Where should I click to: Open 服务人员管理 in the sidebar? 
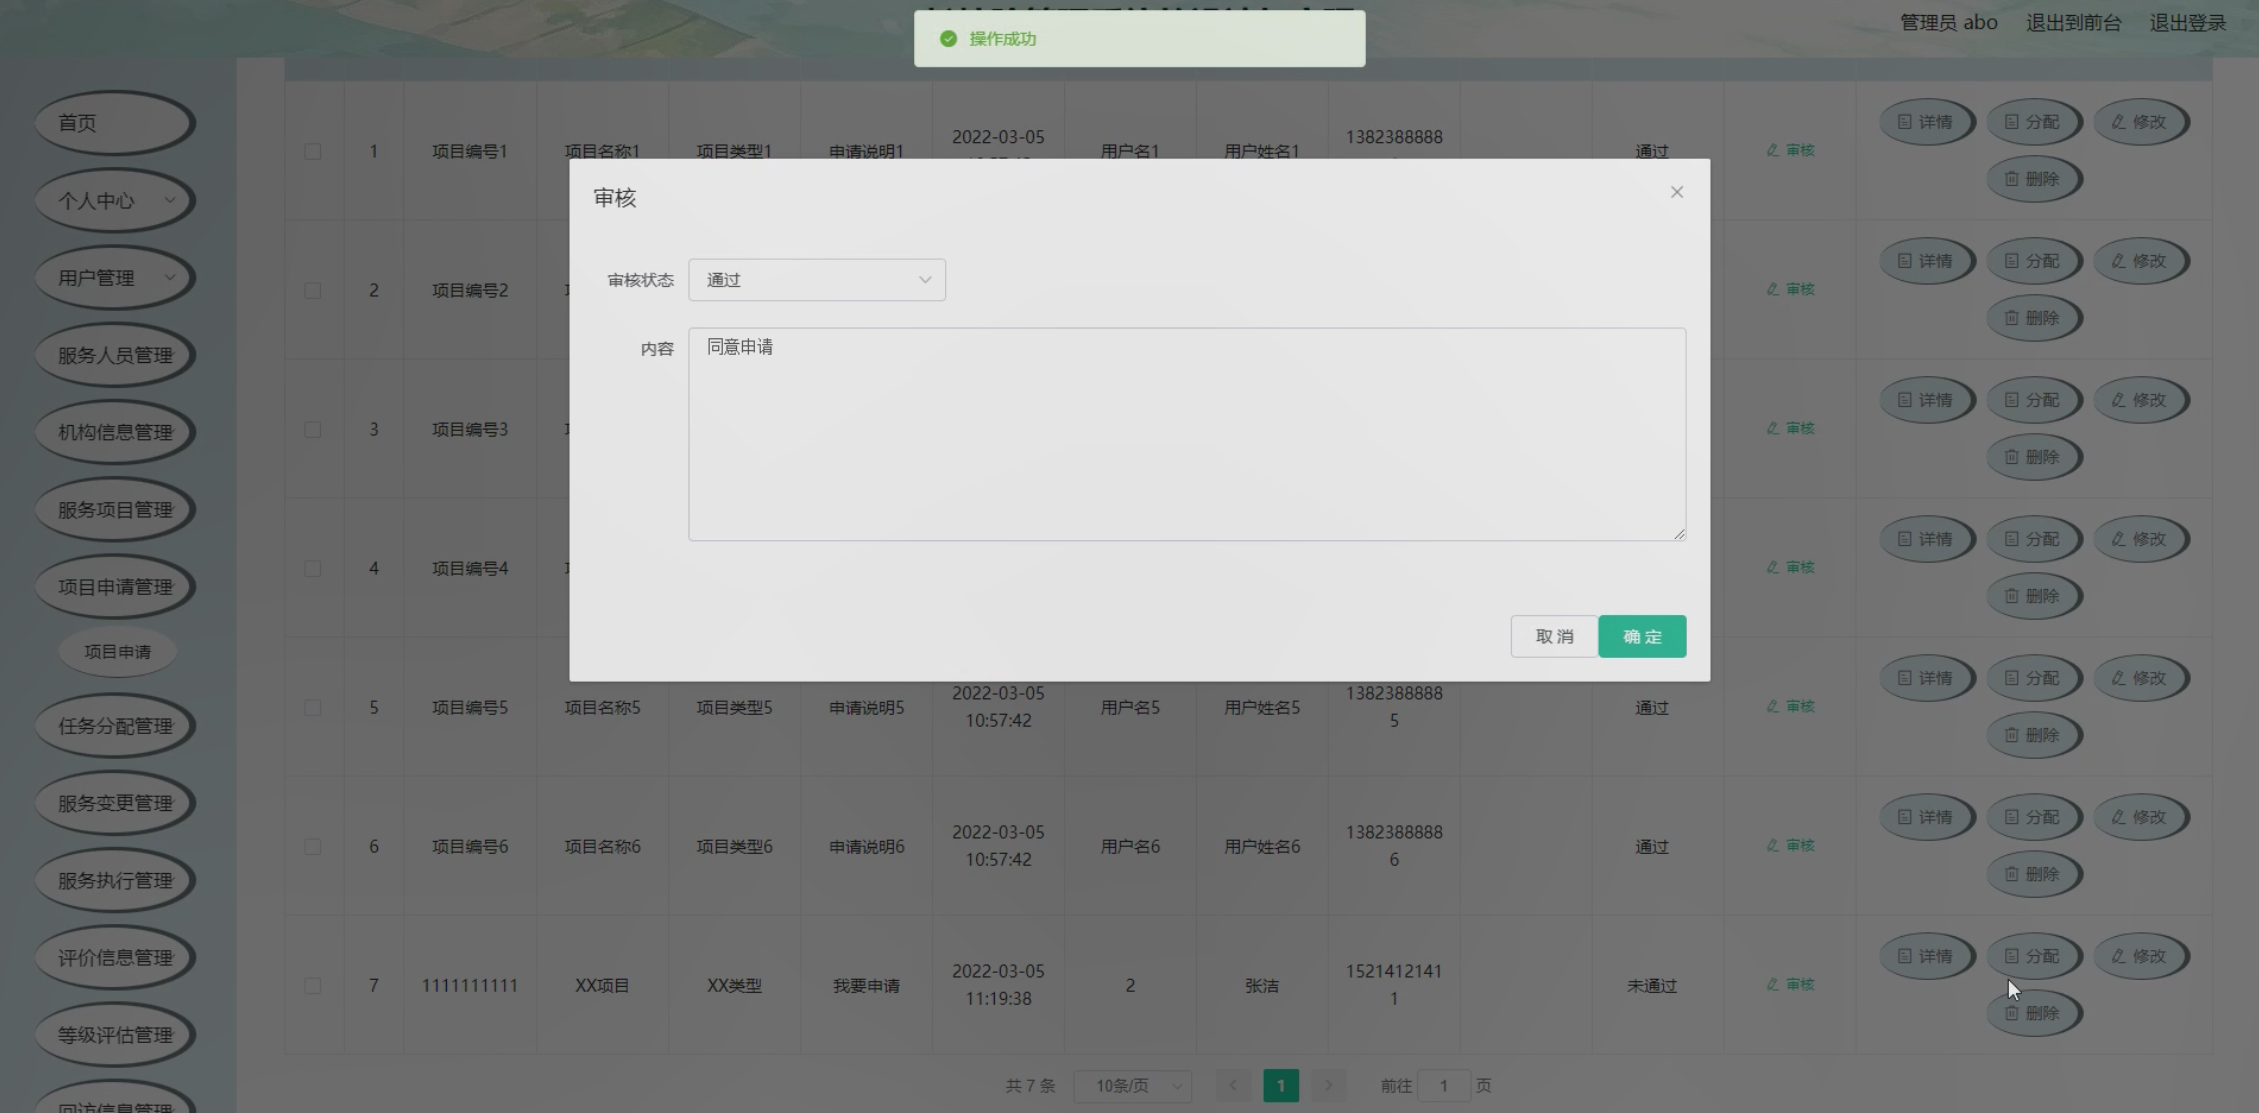pos(115,355)
